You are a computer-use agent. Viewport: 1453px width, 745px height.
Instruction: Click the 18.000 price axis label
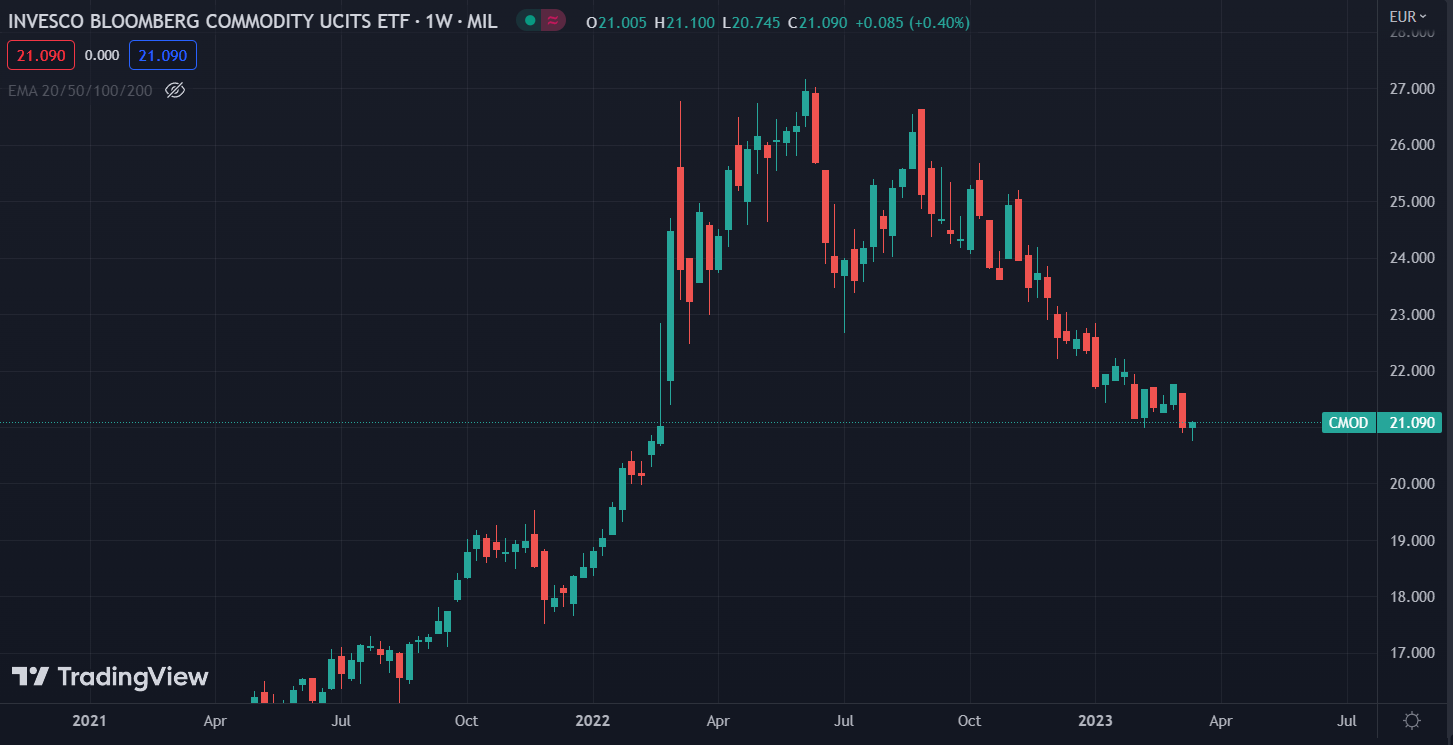tap(1412, 597)
